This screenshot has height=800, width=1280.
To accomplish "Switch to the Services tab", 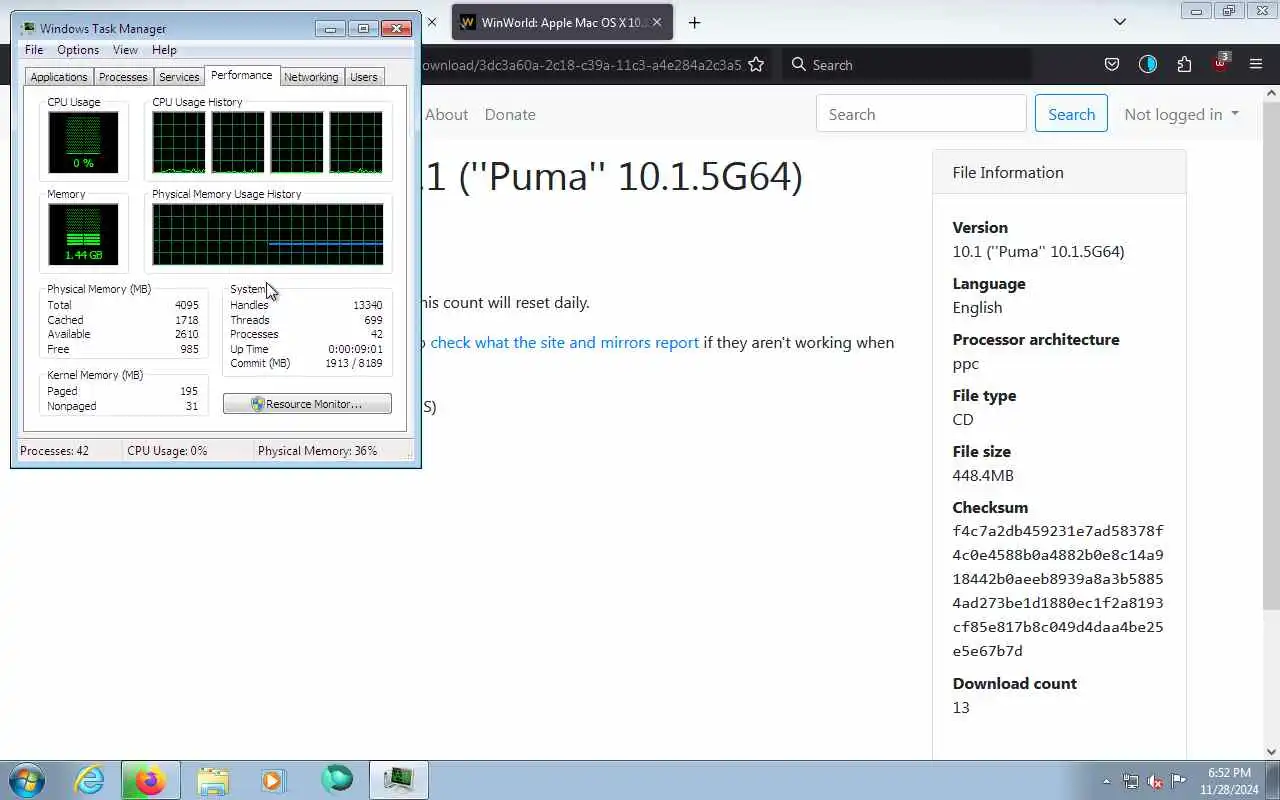I will click(179, 77).
